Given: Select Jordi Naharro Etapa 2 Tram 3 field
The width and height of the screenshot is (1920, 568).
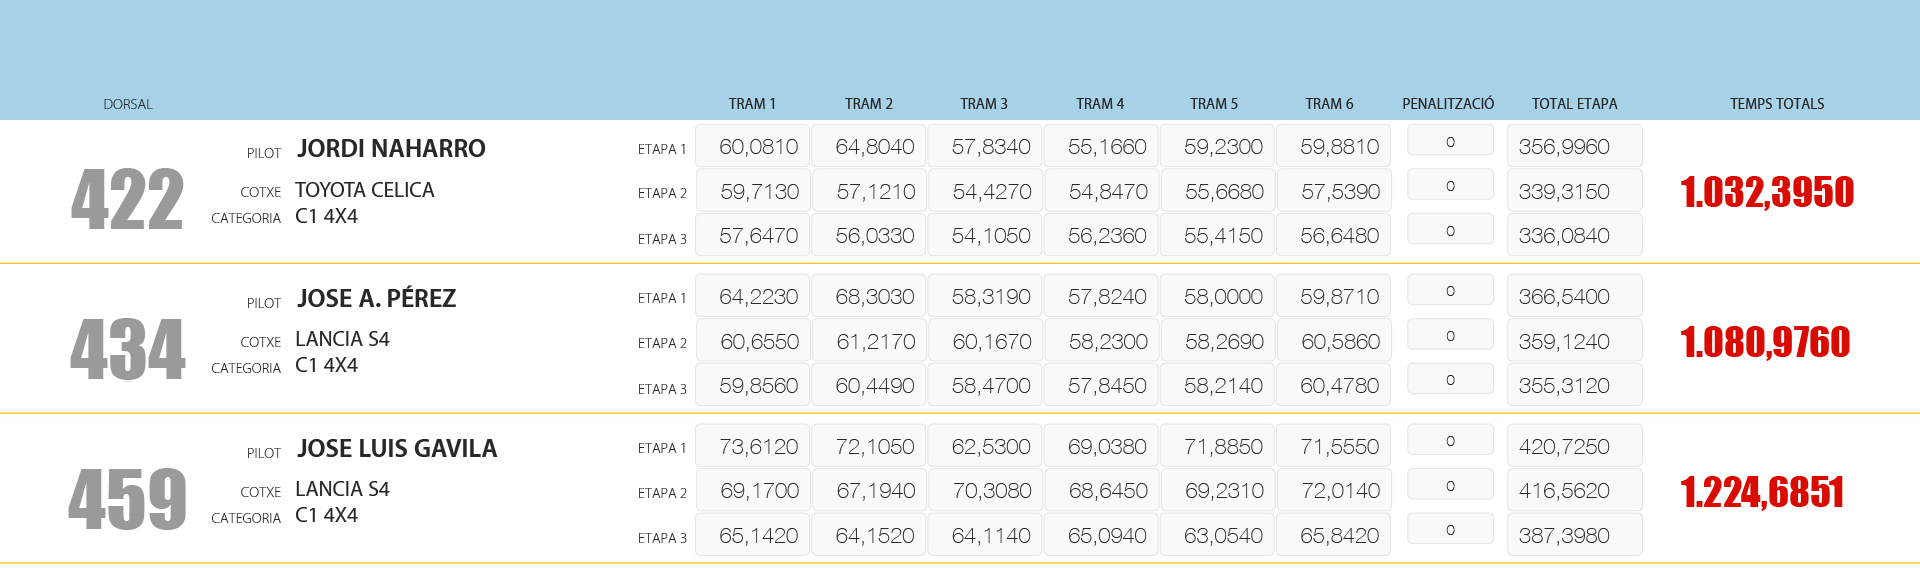Looking at the screenshot, I should (x=986, y=191).
